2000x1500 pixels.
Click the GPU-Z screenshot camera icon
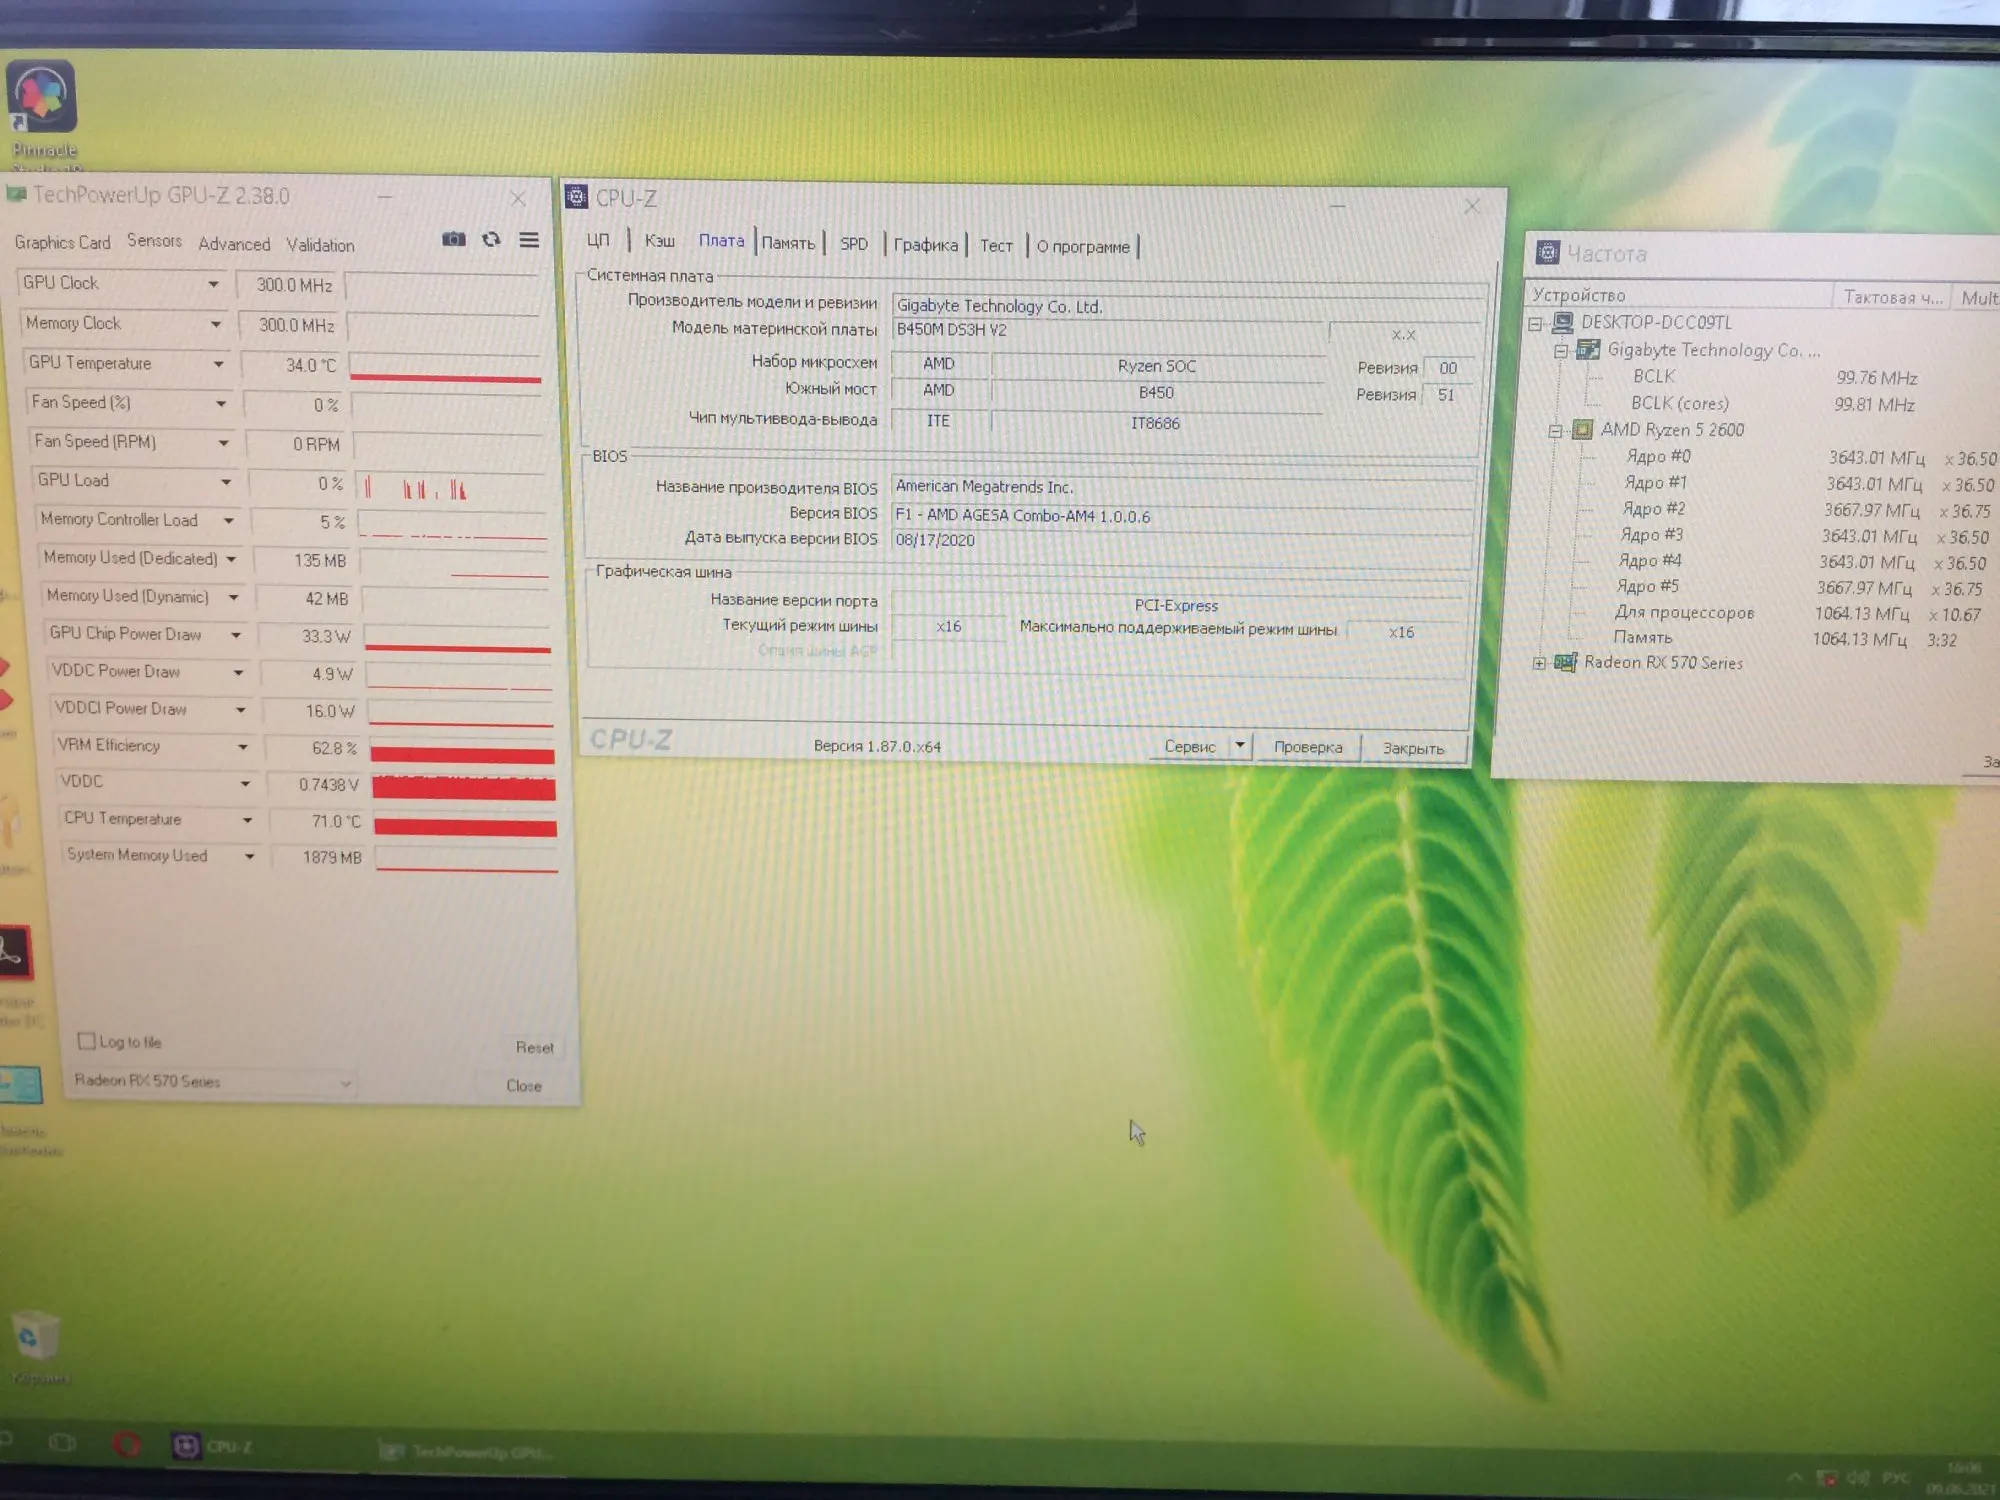click(x=454, y=239)
